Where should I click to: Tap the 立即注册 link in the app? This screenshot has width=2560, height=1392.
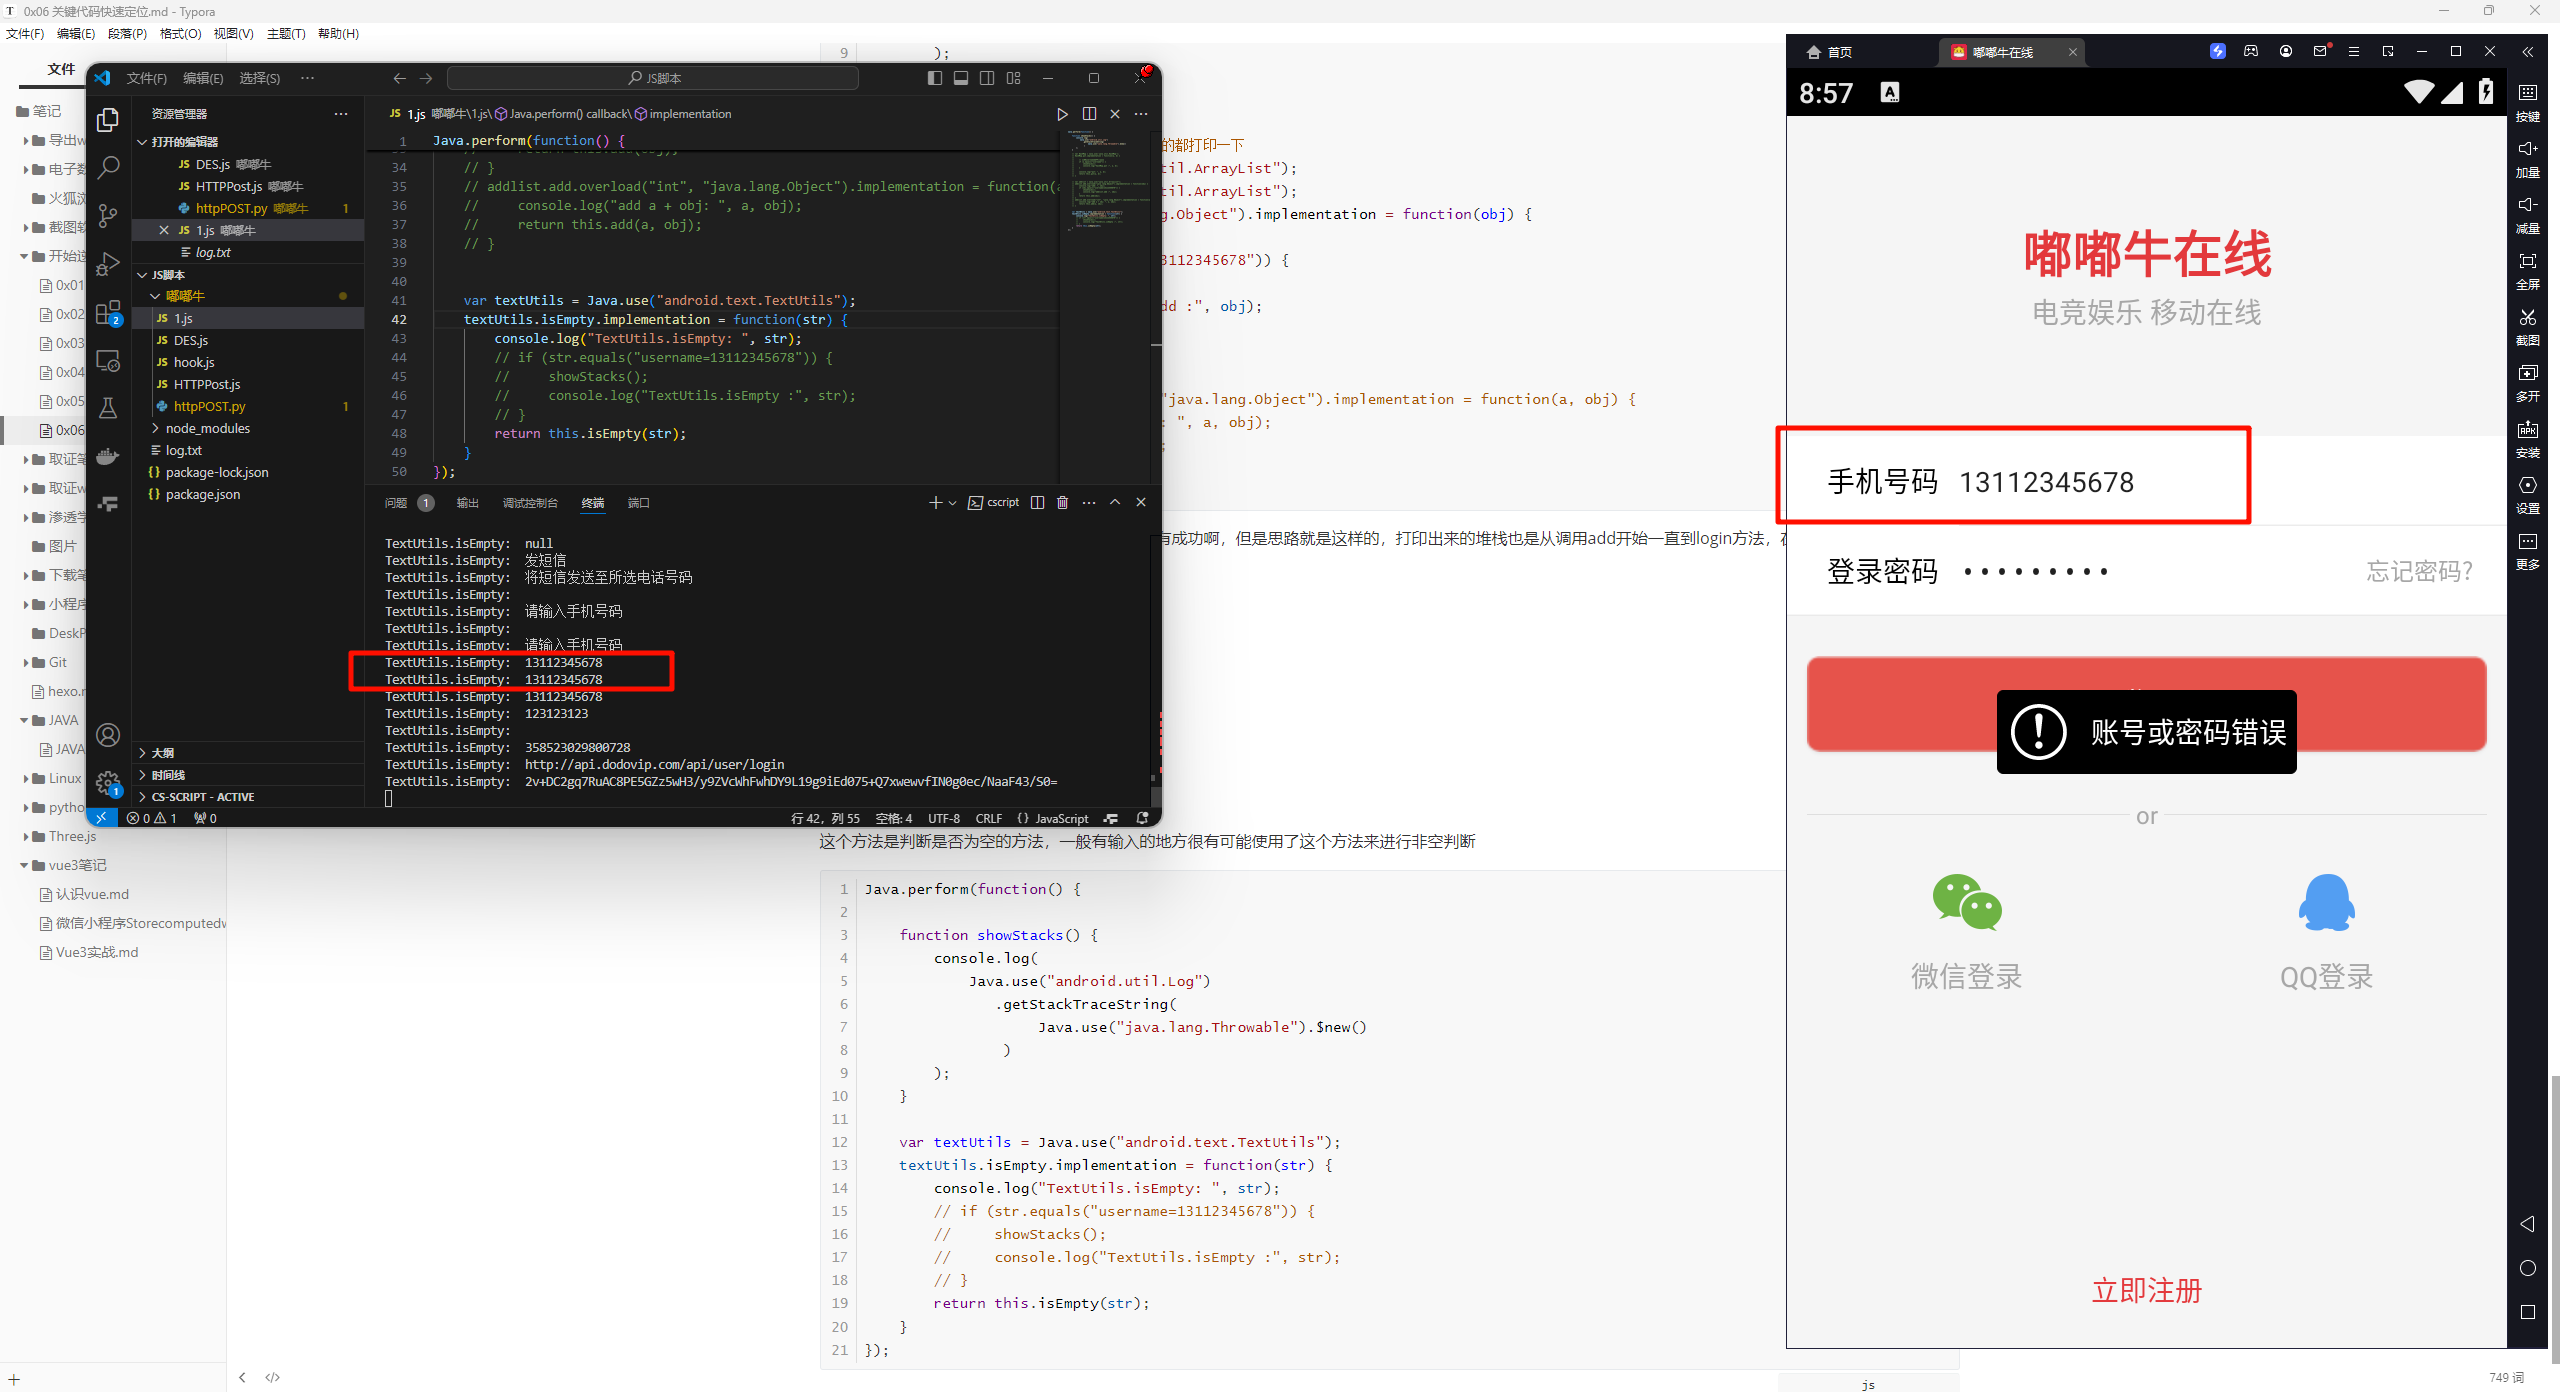tap(2146, 1291)
